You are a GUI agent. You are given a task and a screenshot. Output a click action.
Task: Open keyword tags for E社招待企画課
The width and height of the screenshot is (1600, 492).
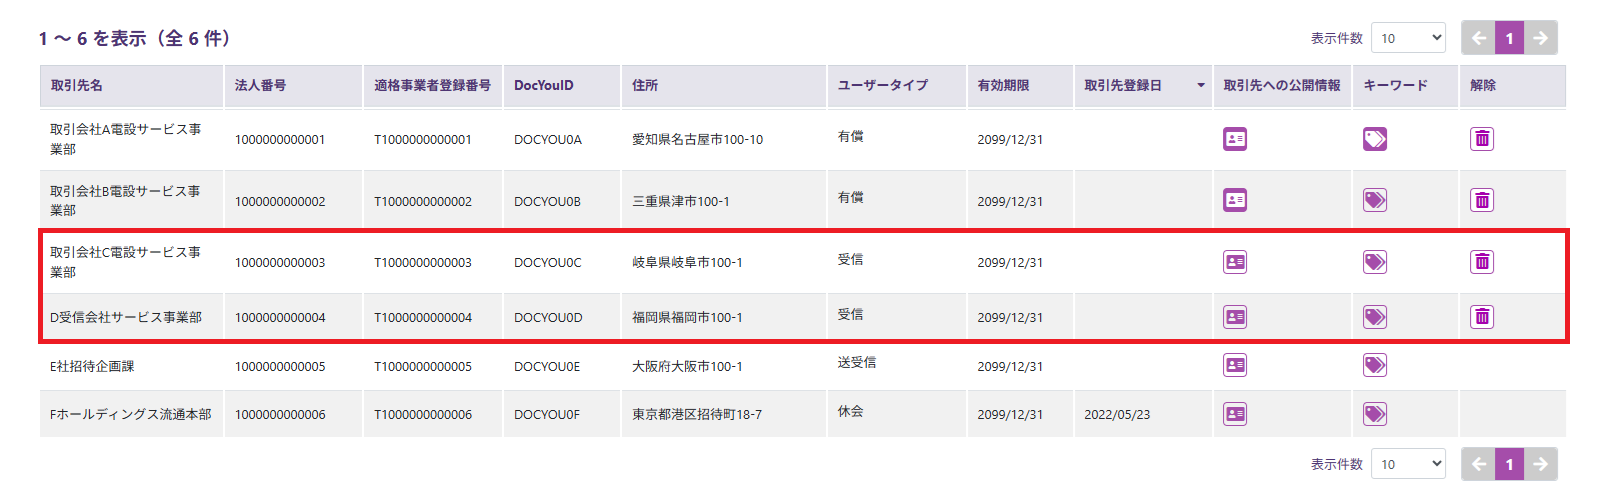click(1375, 366)
